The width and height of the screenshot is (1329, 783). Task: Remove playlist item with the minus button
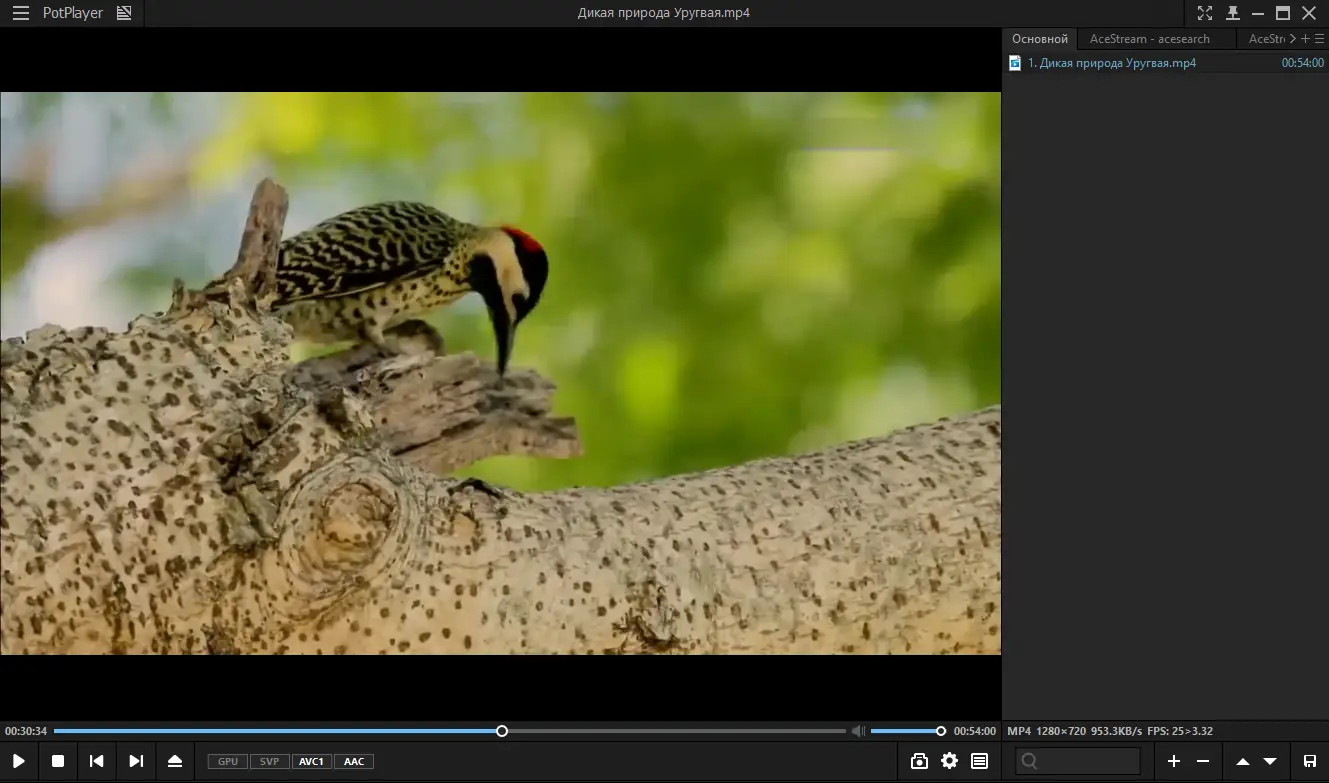pyautogui.click(x=1203, y=761)
